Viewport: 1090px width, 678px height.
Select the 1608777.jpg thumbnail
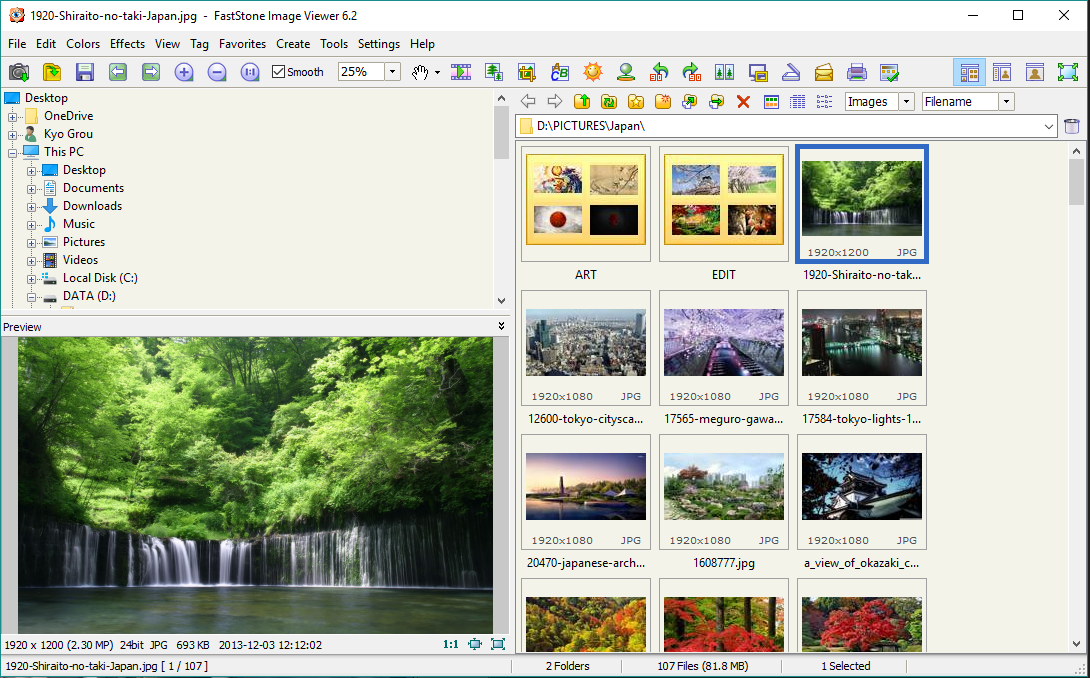tap(724, 492)
